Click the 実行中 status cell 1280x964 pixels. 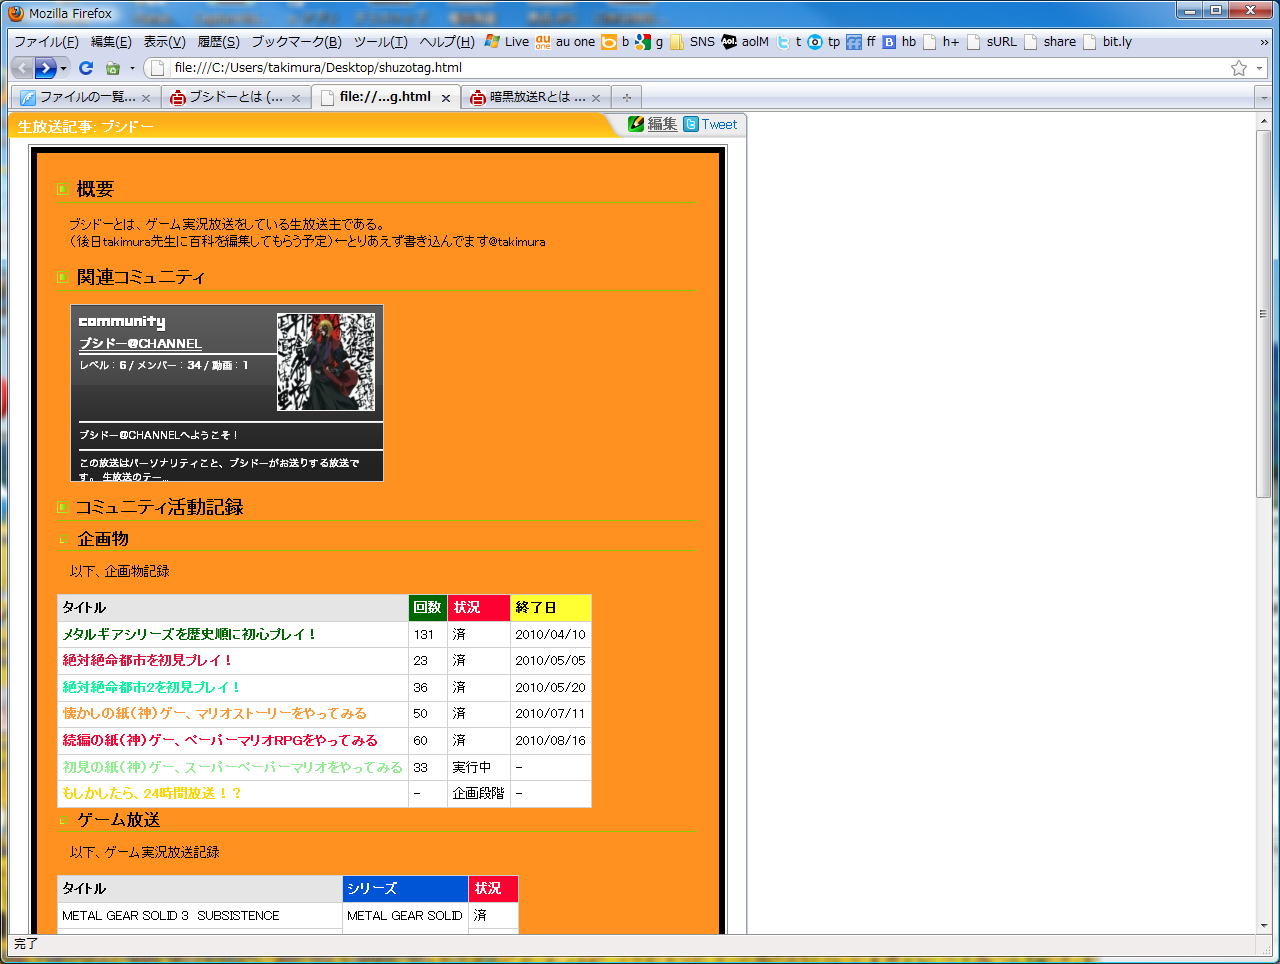point(479,767)
